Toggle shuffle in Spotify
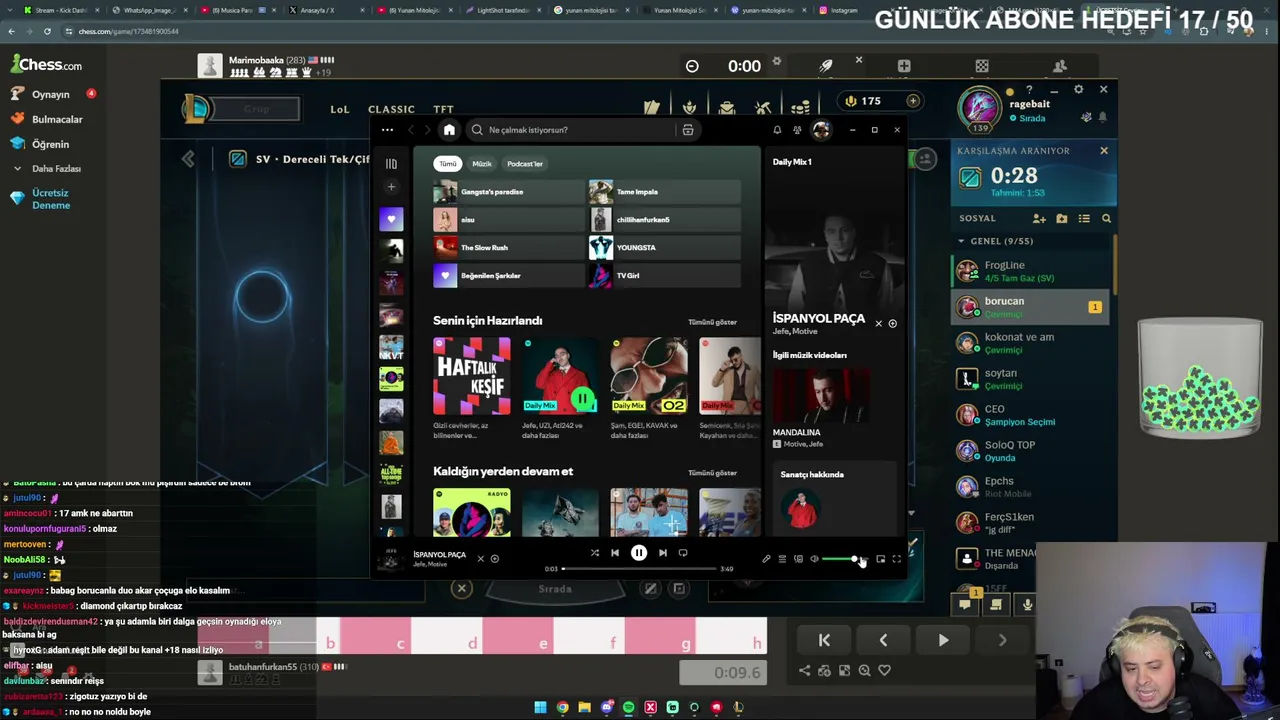The height and width of the screenshot is (720, 1280). (x=595, y=553)
